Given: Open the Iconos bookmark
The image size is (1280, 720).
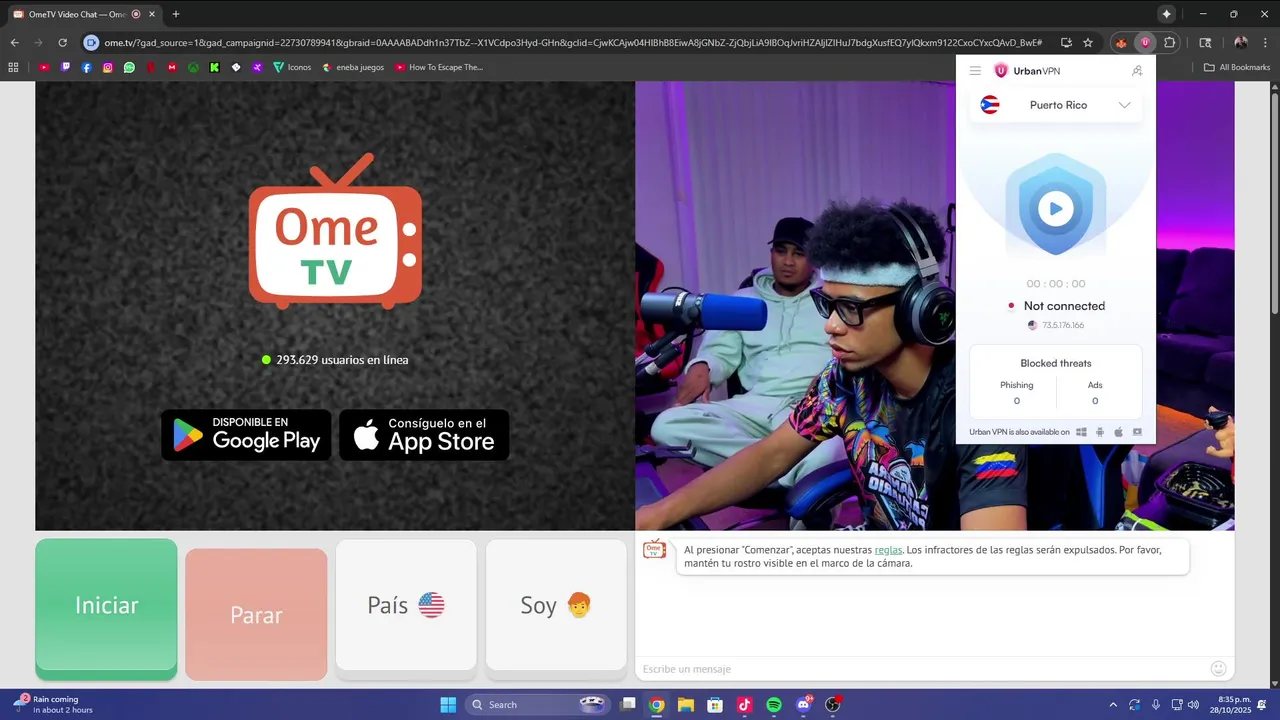Looking at the screenshot, I should coord(292,67).
